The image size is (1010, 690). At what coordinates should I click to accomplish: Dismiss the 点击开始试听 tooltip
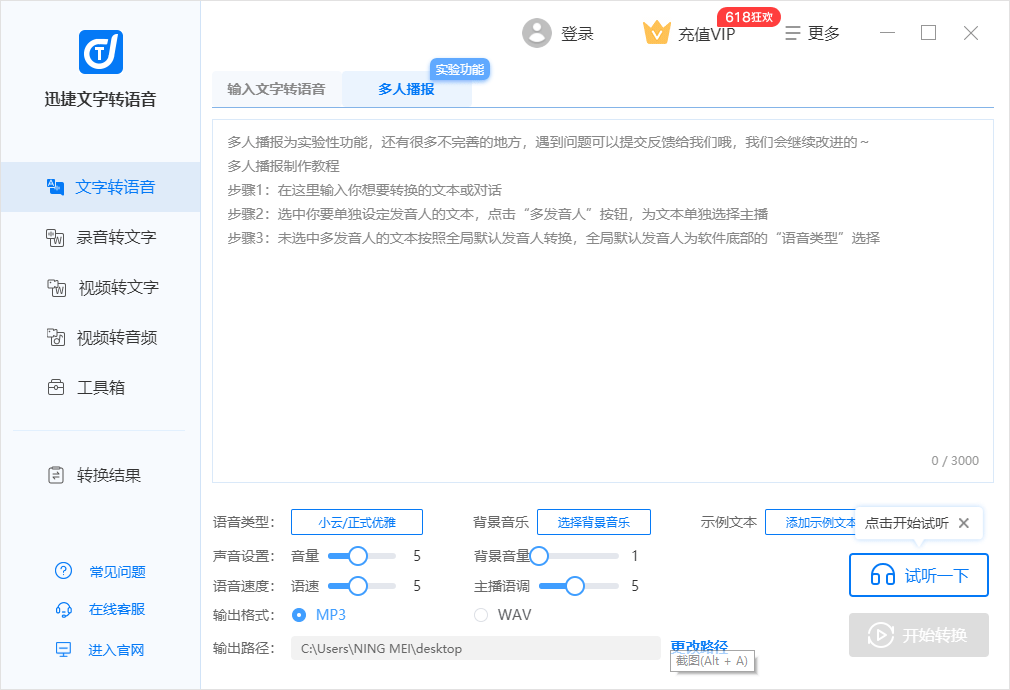[964, 523]
